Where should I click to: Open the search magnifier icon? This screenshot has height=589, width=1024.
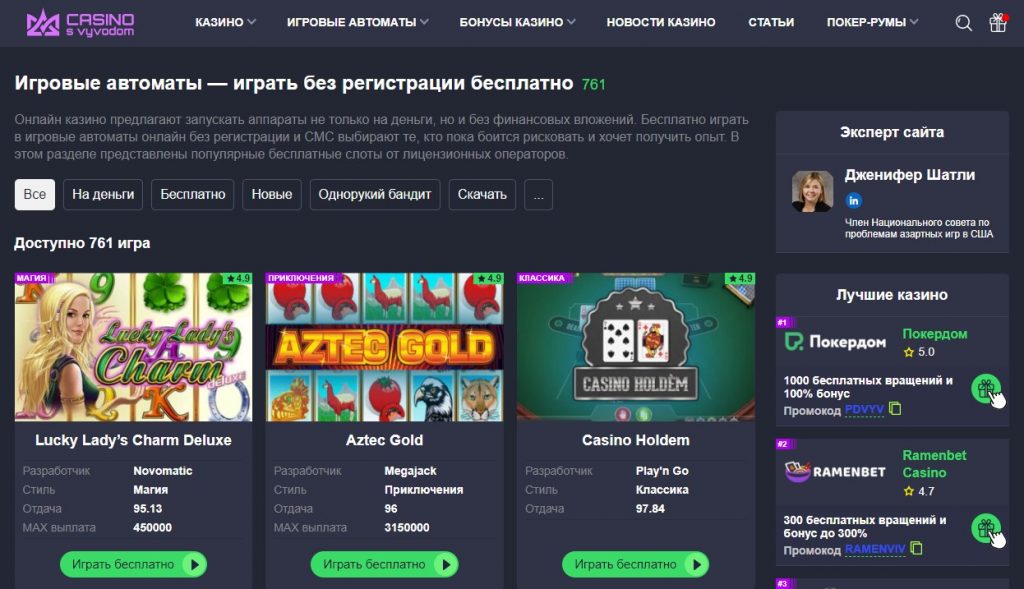click(x=963, y=23)
